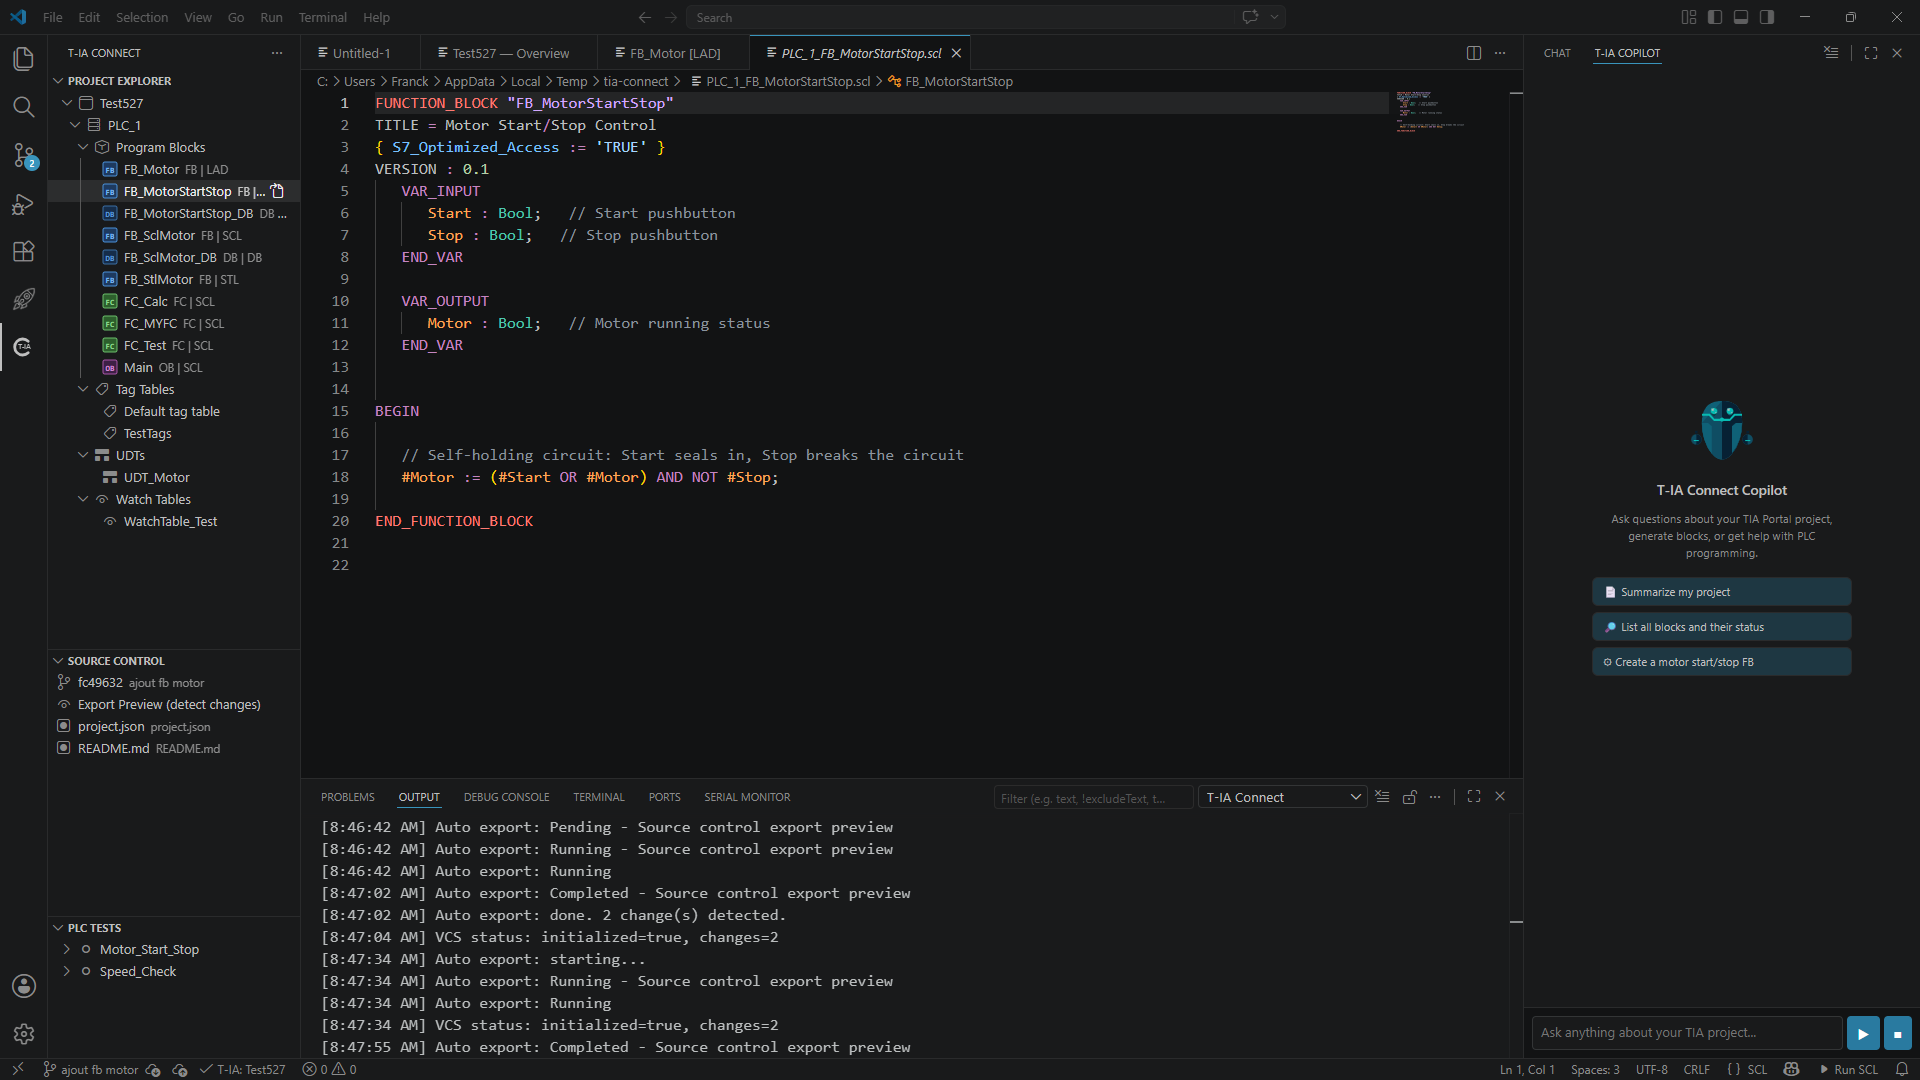Split the editor to the right
Image resolution: width=1920 pixels, height=1080 pixels.
1473,53
